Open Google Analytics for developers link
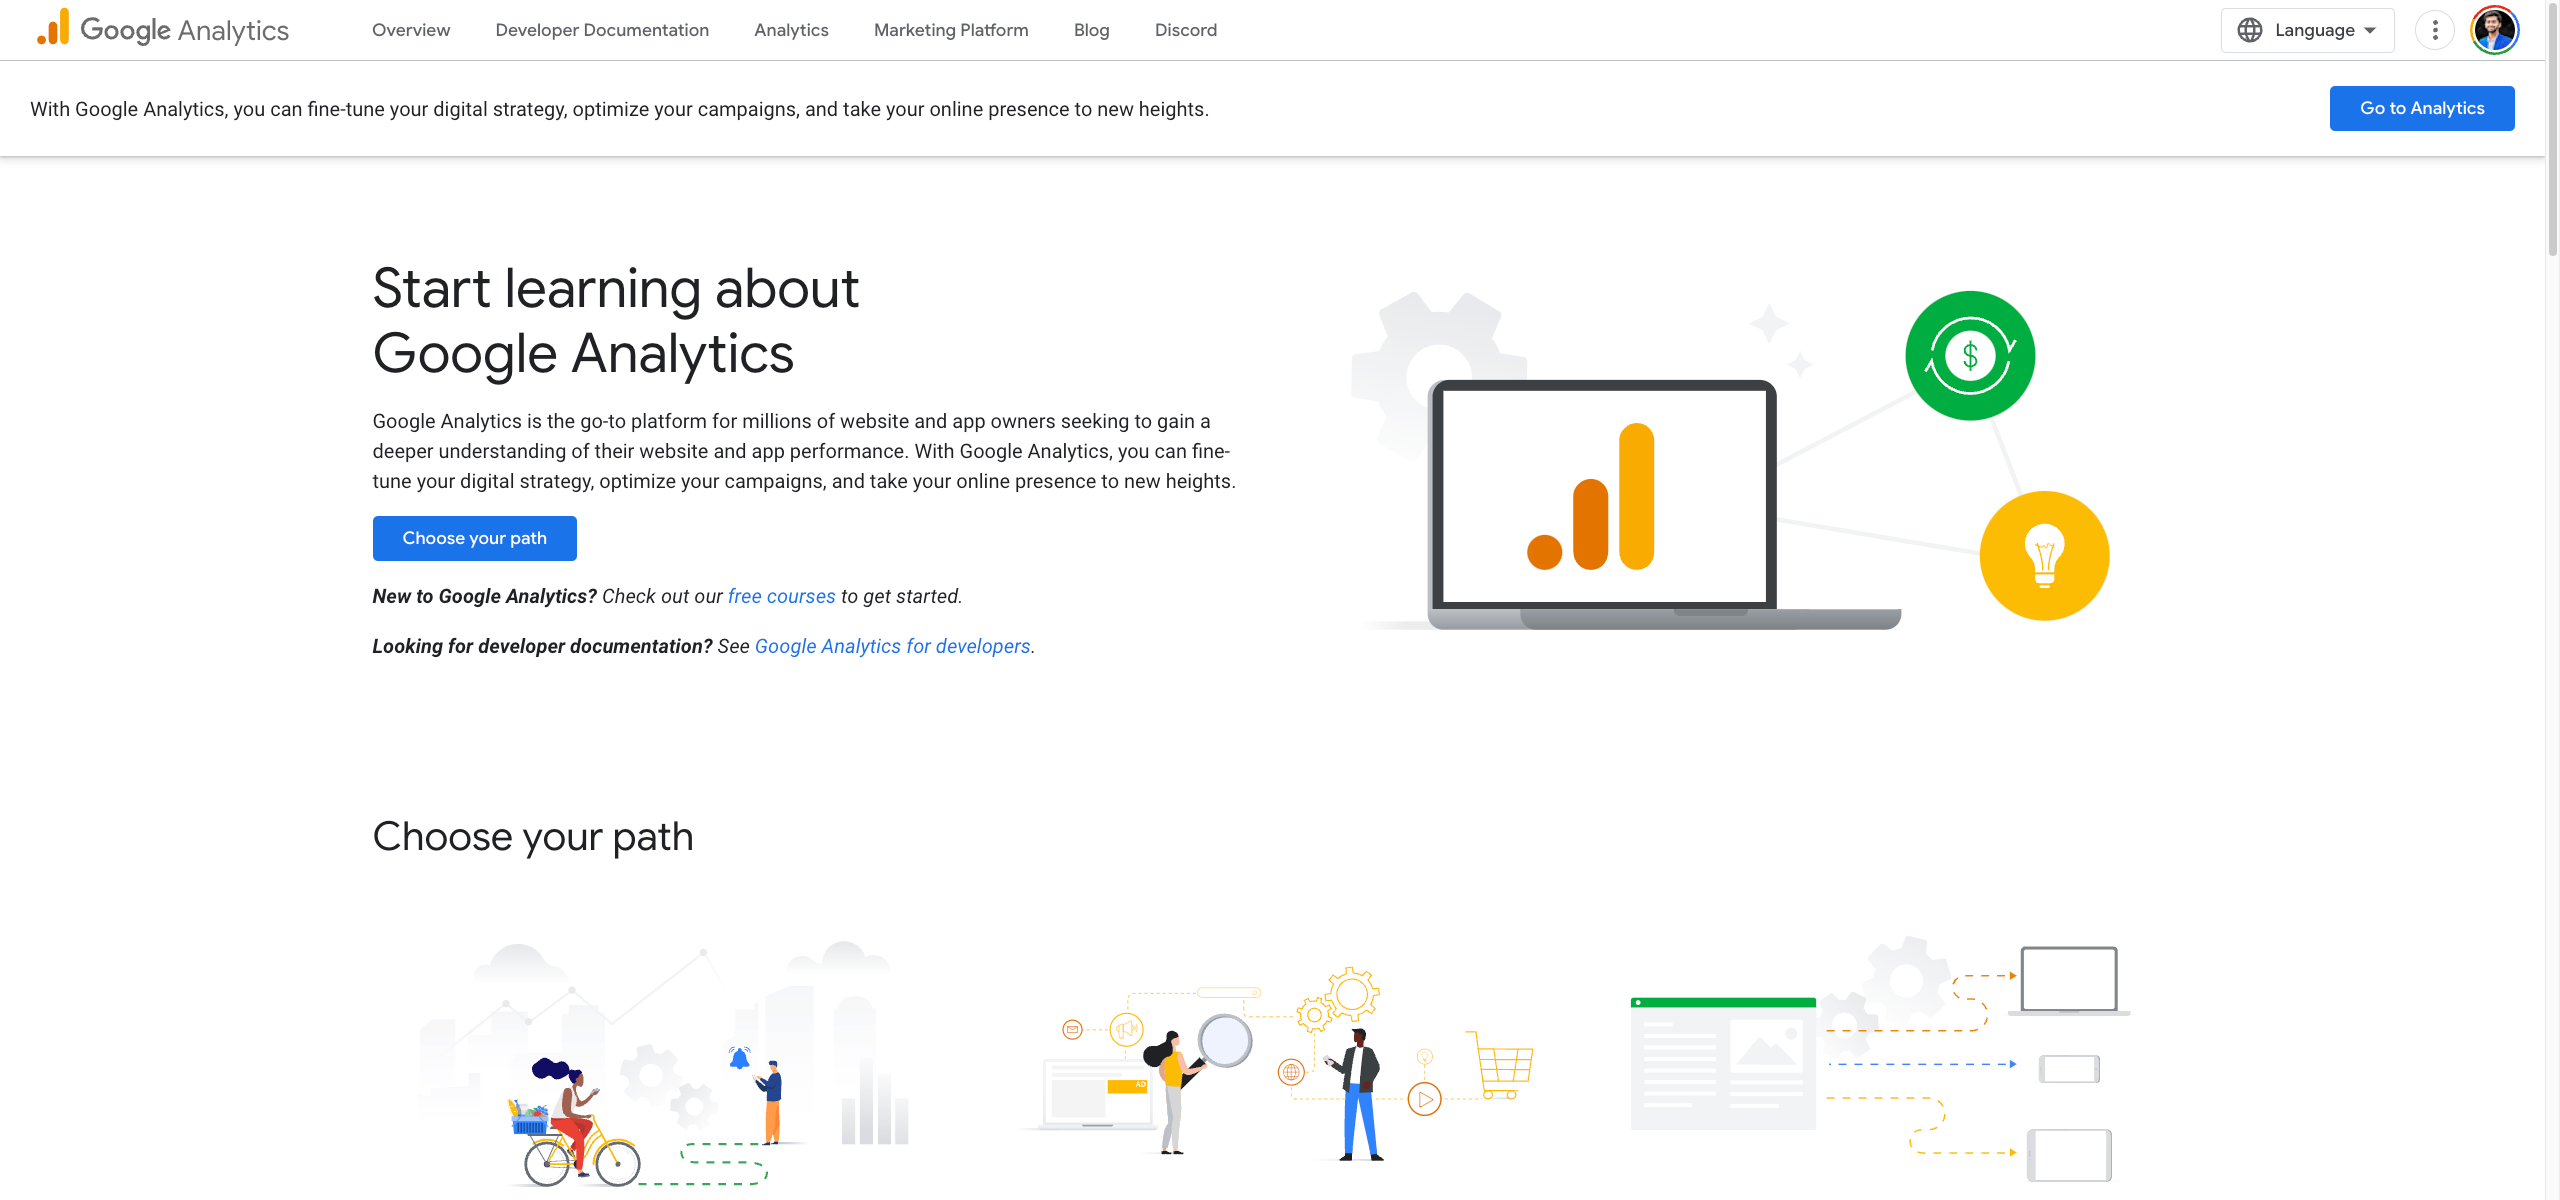 click(892, 646)
